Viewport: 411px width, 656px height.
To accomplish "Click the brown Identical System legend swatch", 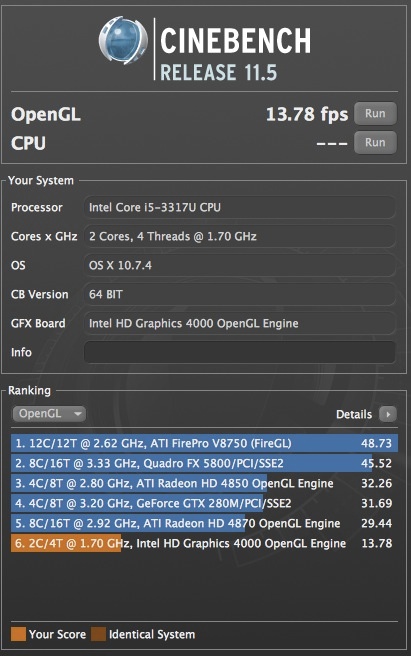I will click(x=98, y=634).
